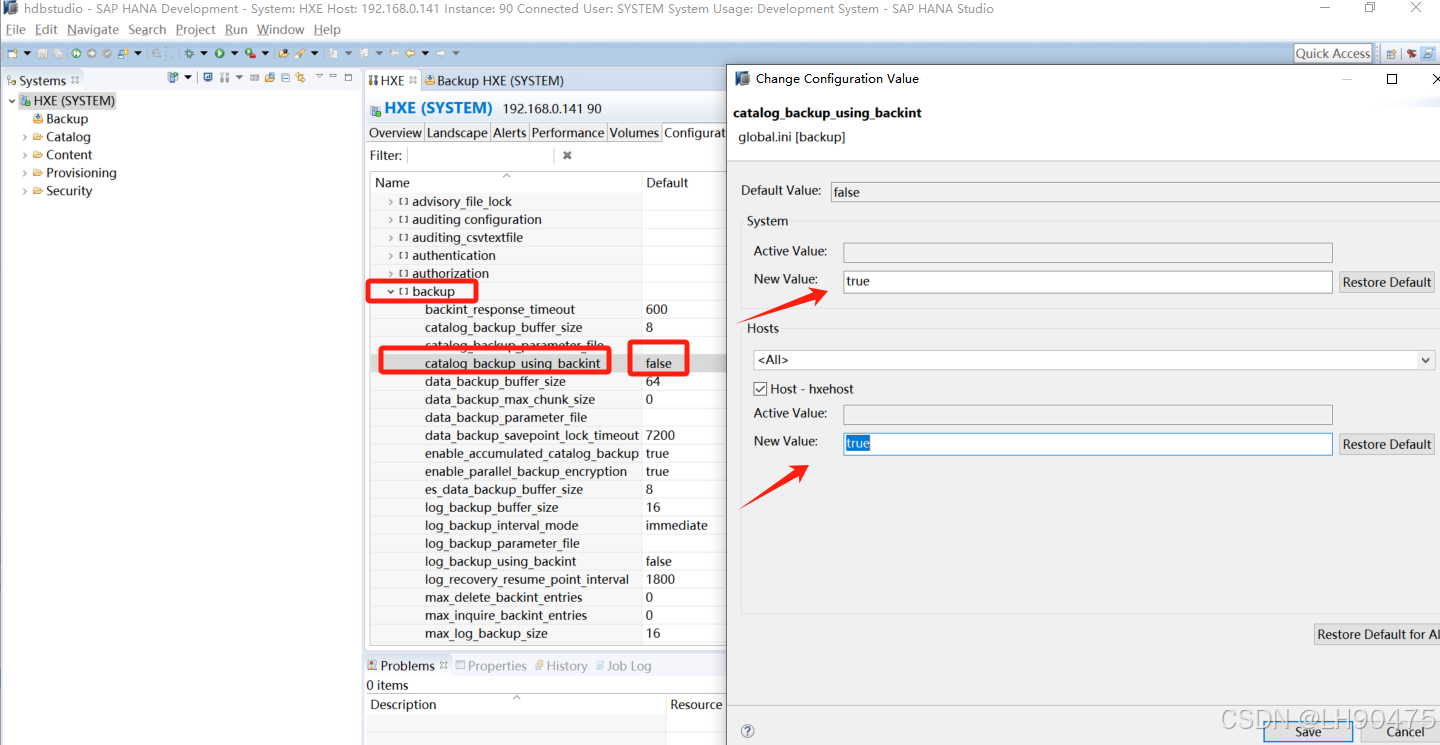Close the Systems view using its tab X
Screen dimensions: 1440x745
pos(75,80)
